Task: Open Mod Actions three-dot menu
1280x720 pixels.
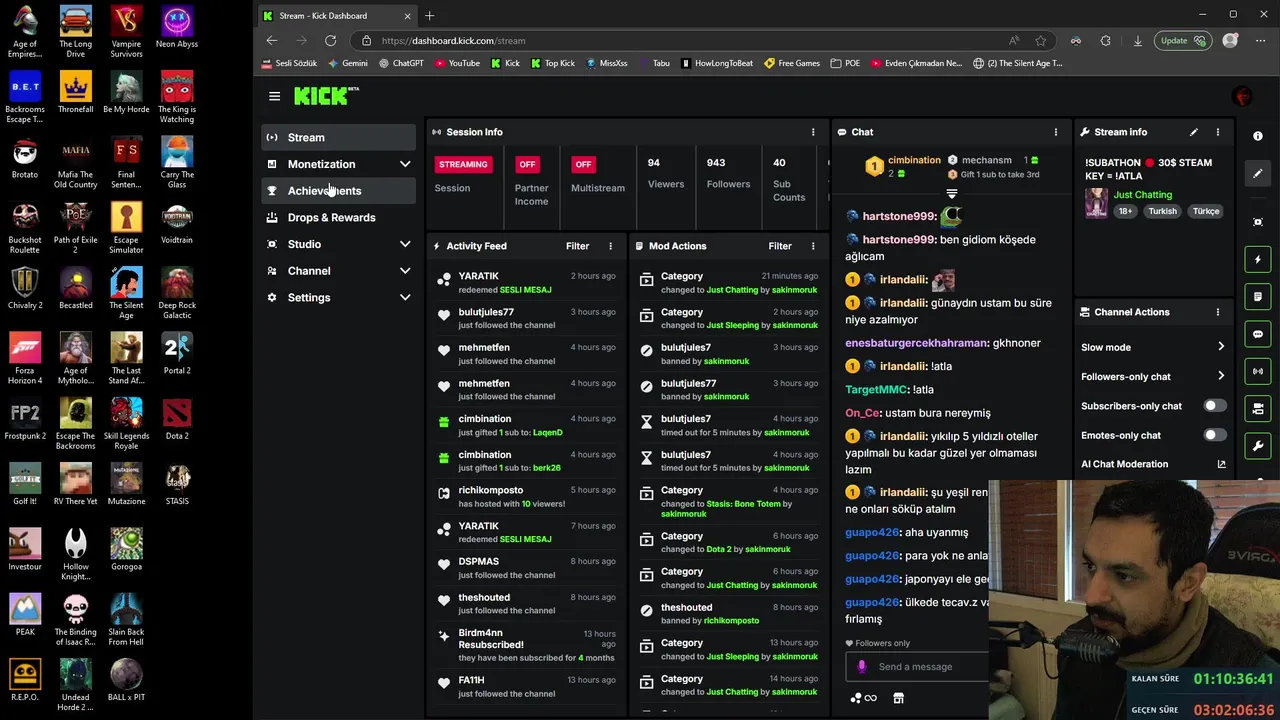Action: click(812, 246)
